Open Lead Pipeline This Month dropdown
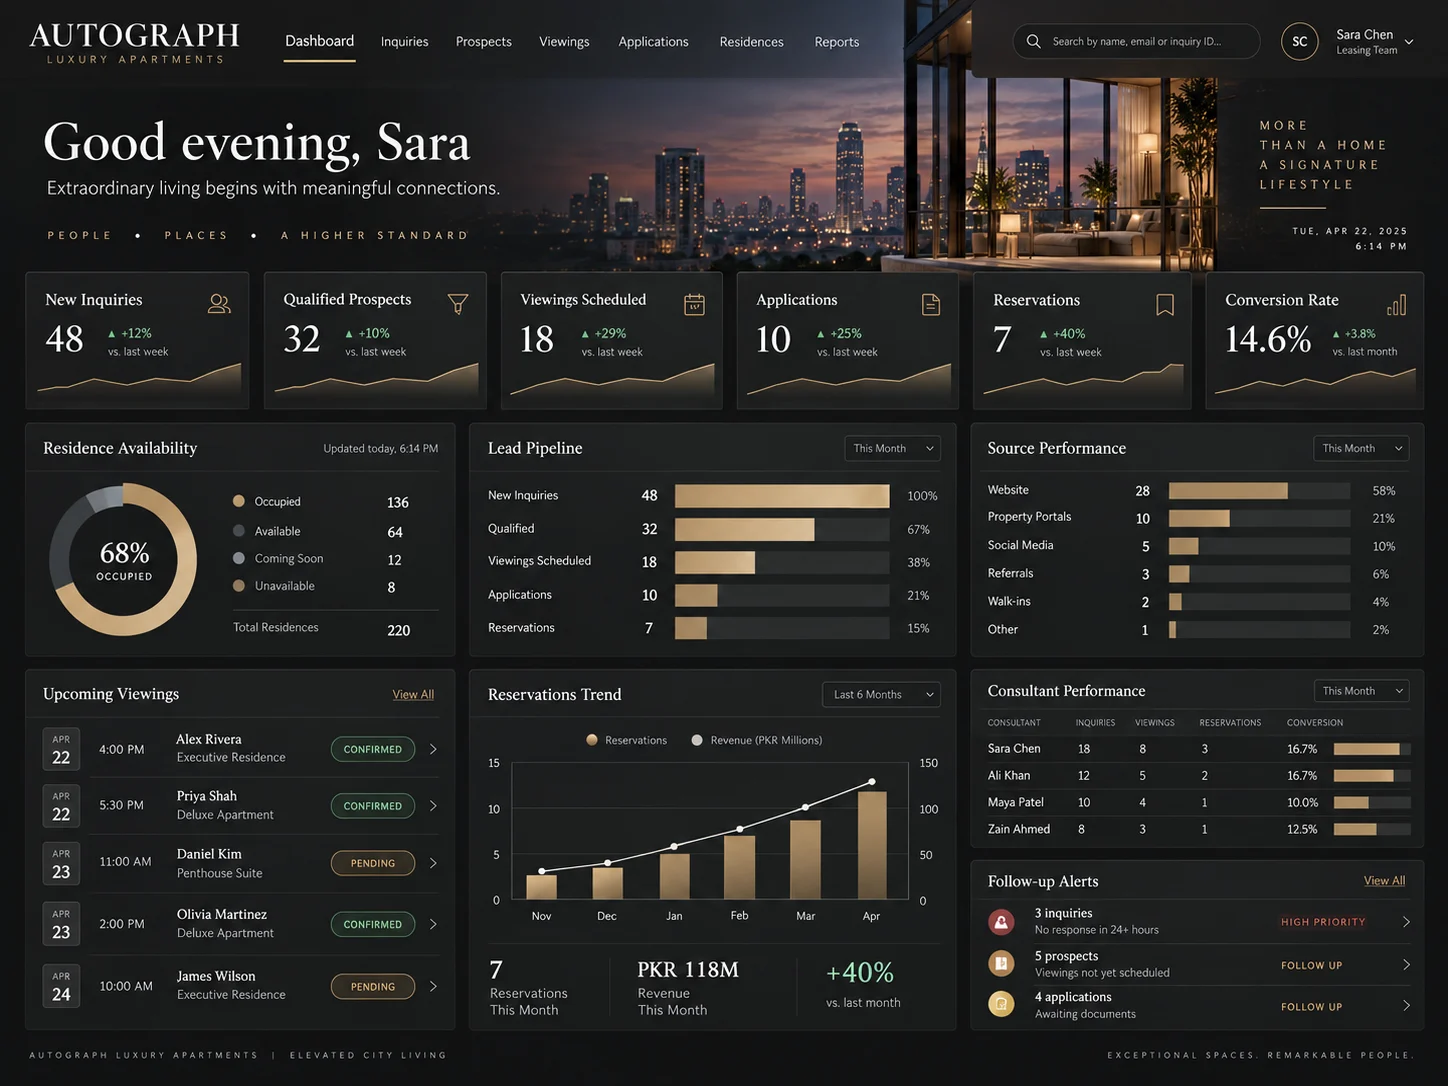This screenshot has width=1448, height=1086. coord(893,448)
